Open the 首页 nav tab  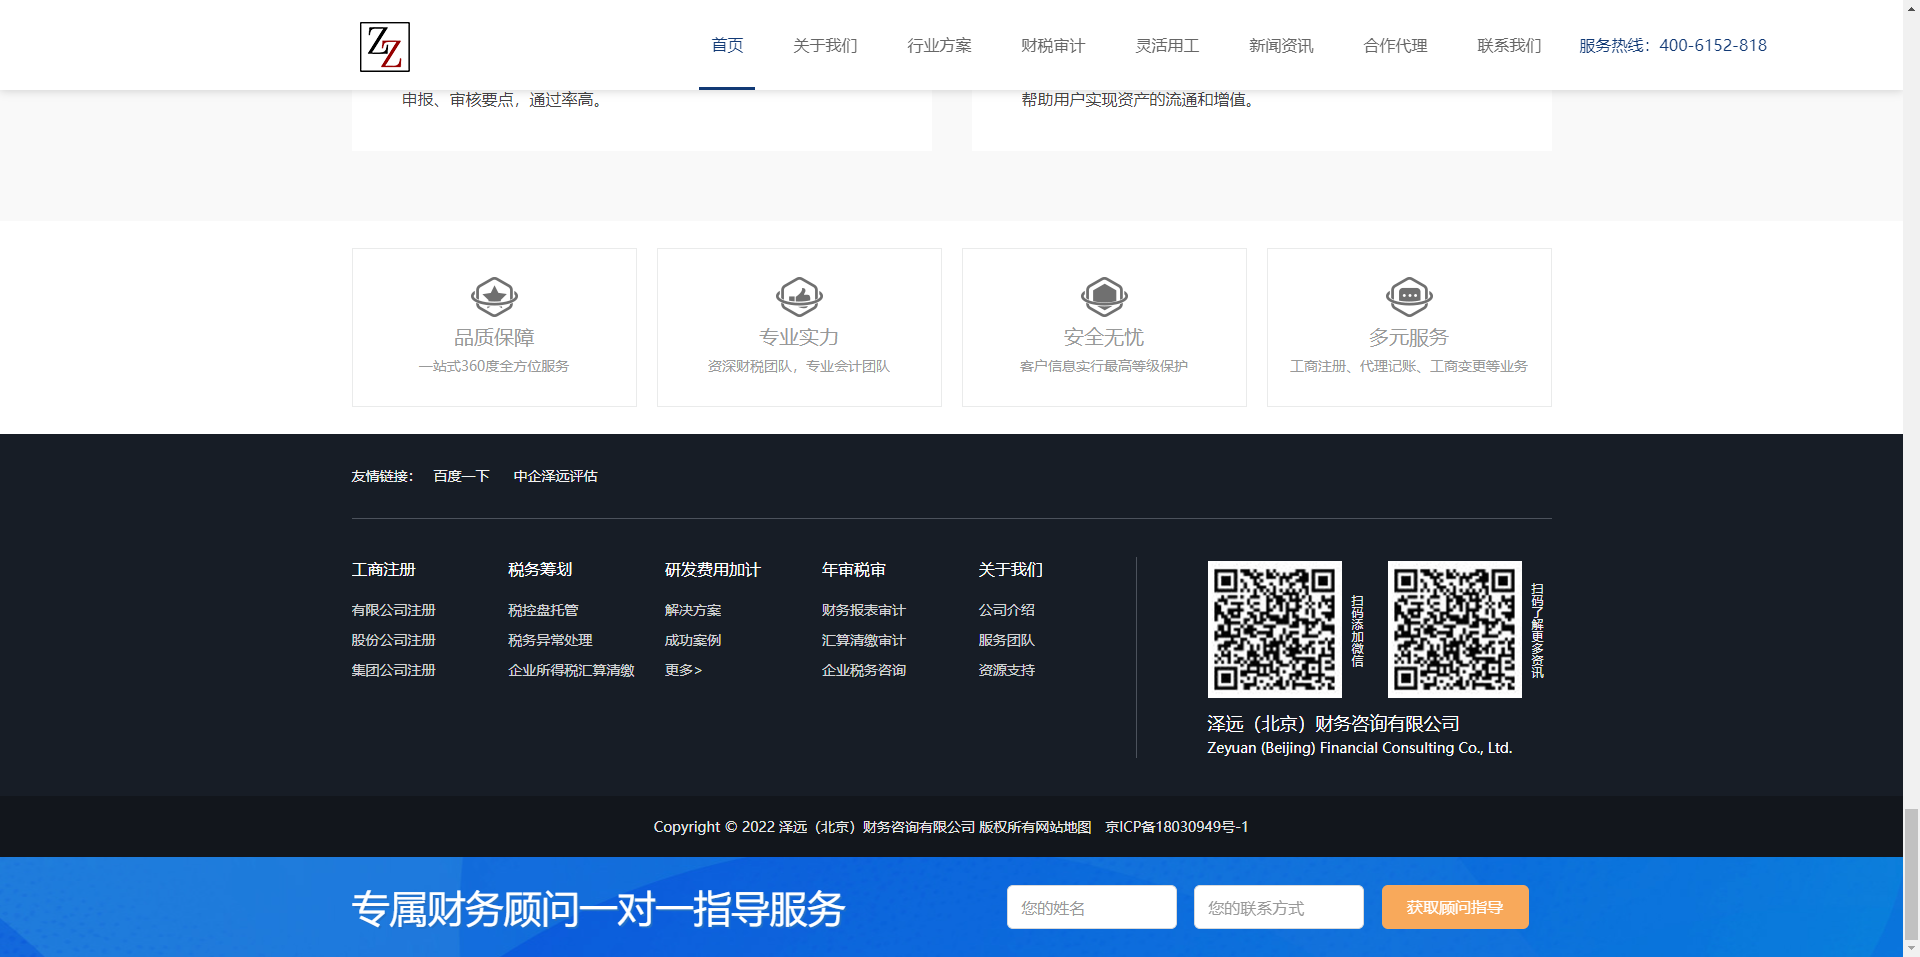(x=727, y=45)
